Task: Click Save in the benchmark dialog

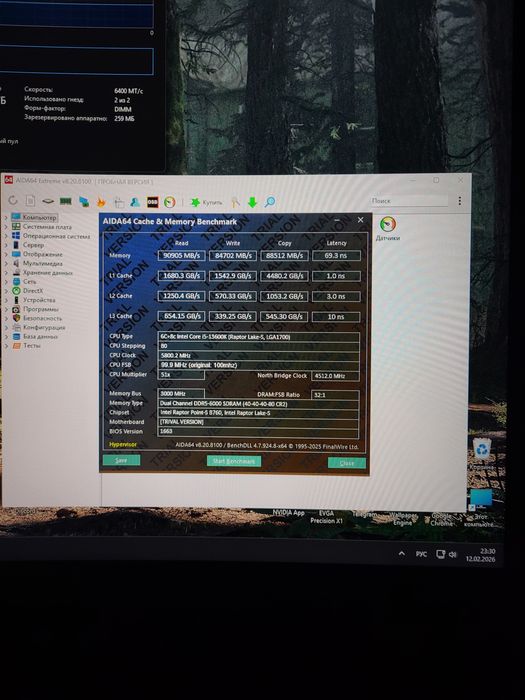Action: coord(121,460)
